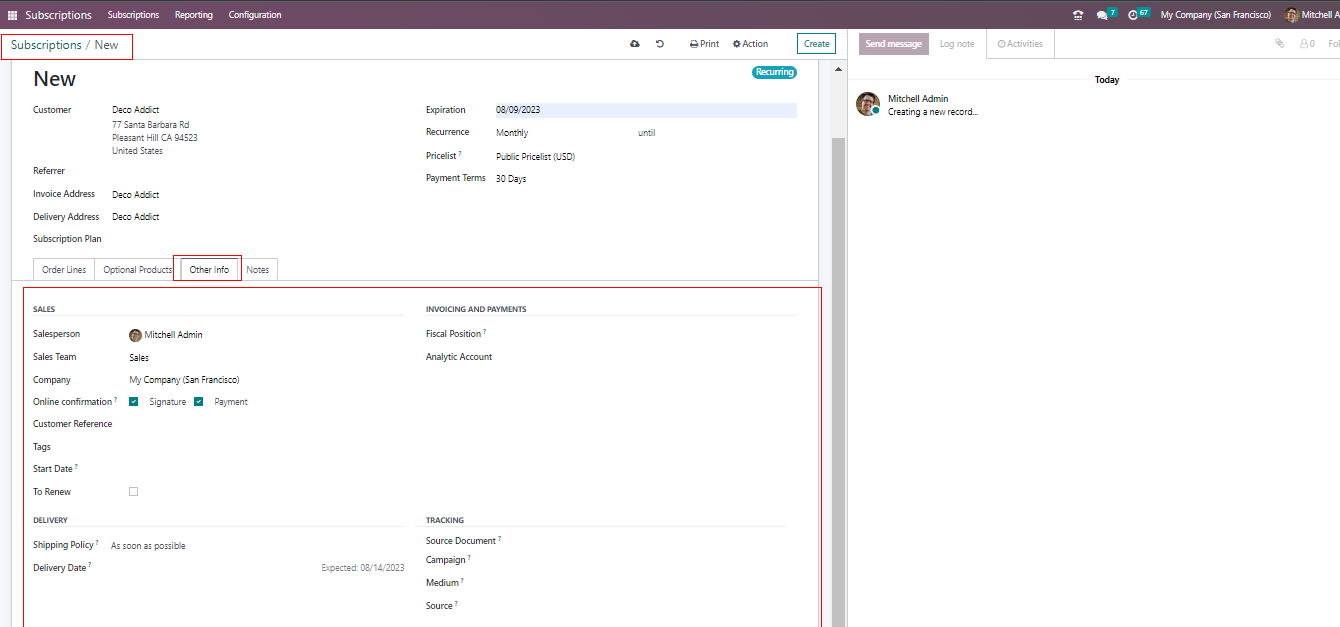Click the Create button
Viewport: 1340px width, 627px height.
pos(816,44)
